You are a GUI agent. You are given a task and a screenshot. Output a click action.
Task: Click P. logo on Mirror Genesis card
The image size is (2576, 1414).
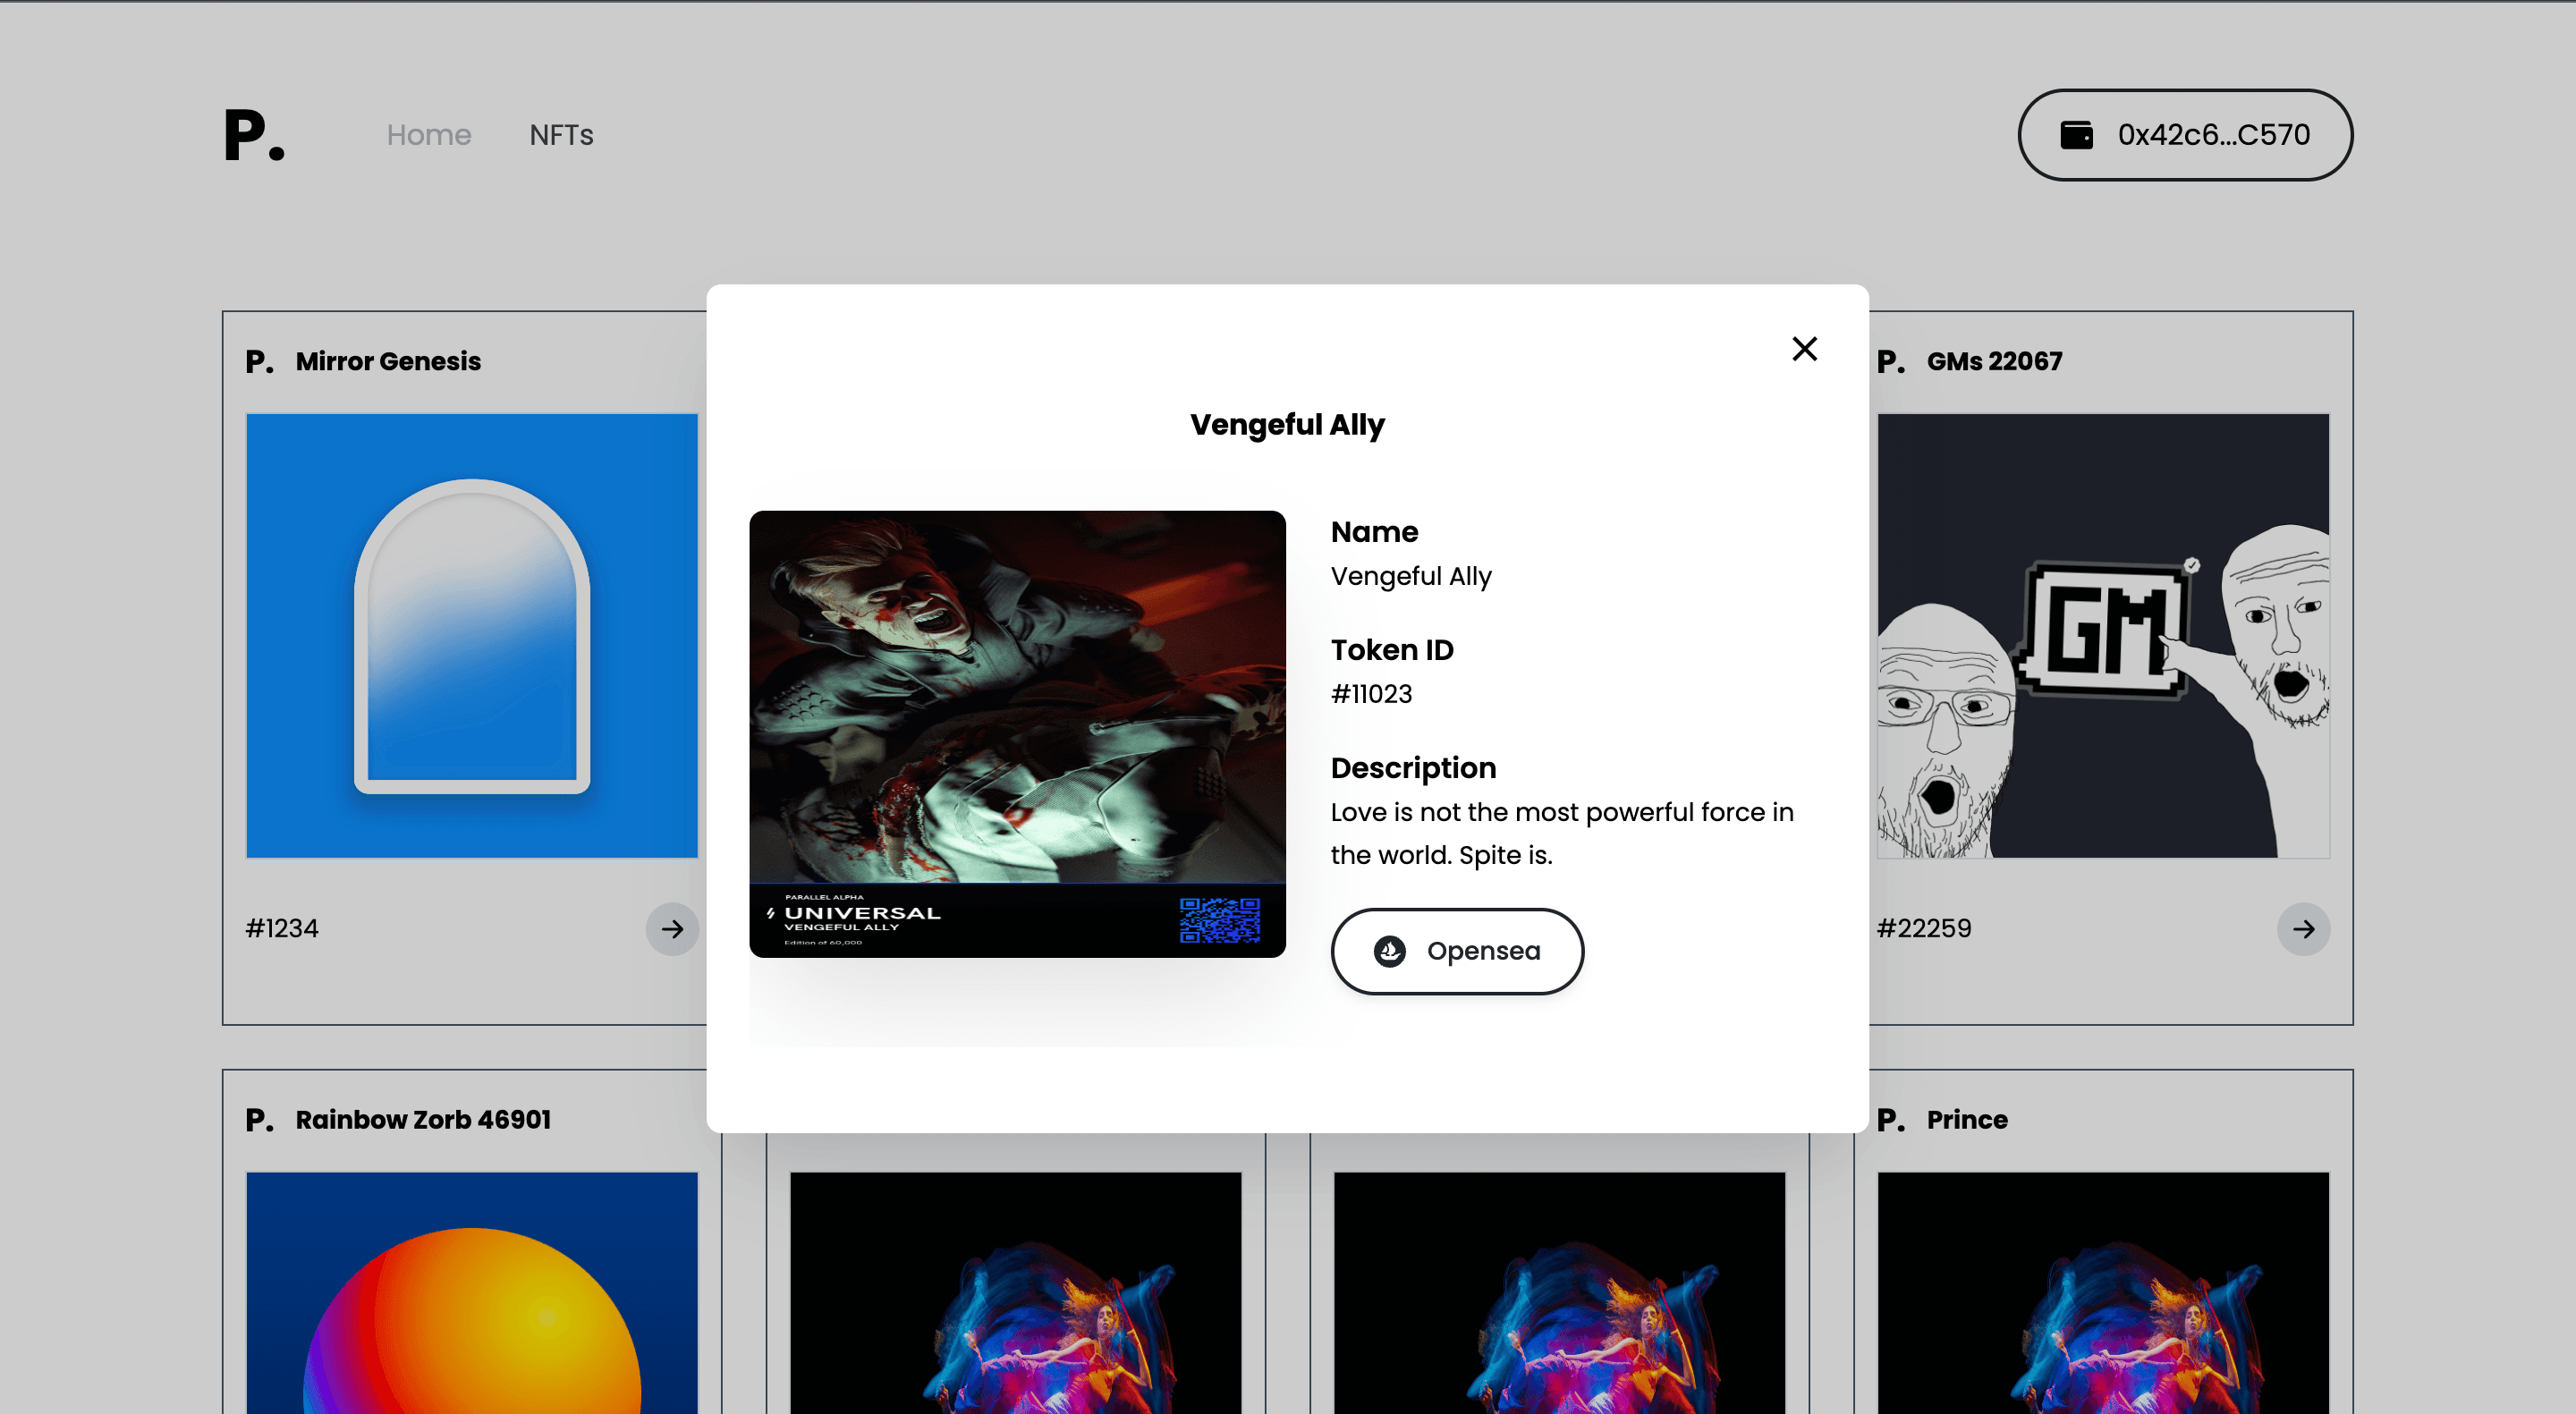point(259,361)
